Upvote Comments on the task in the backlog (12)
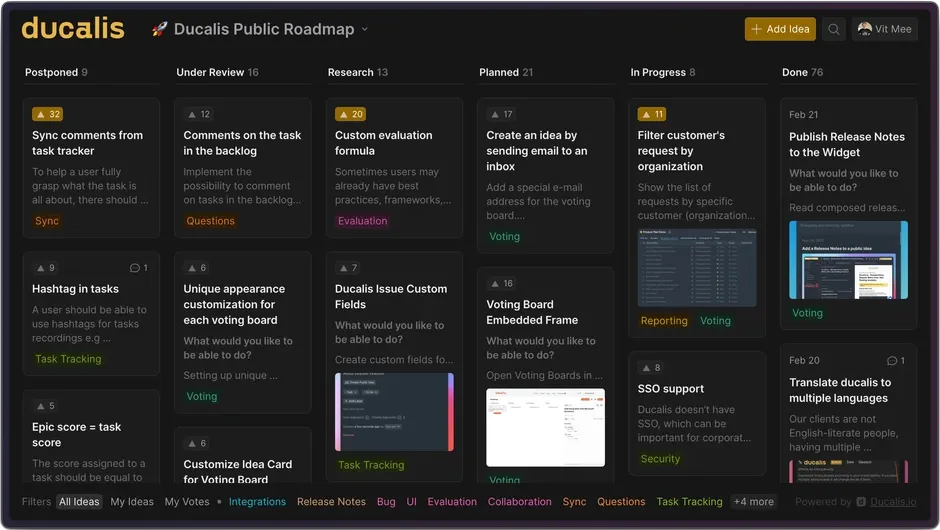The height and width of the screenshot is (530, 940). click(x=200, y=114)
